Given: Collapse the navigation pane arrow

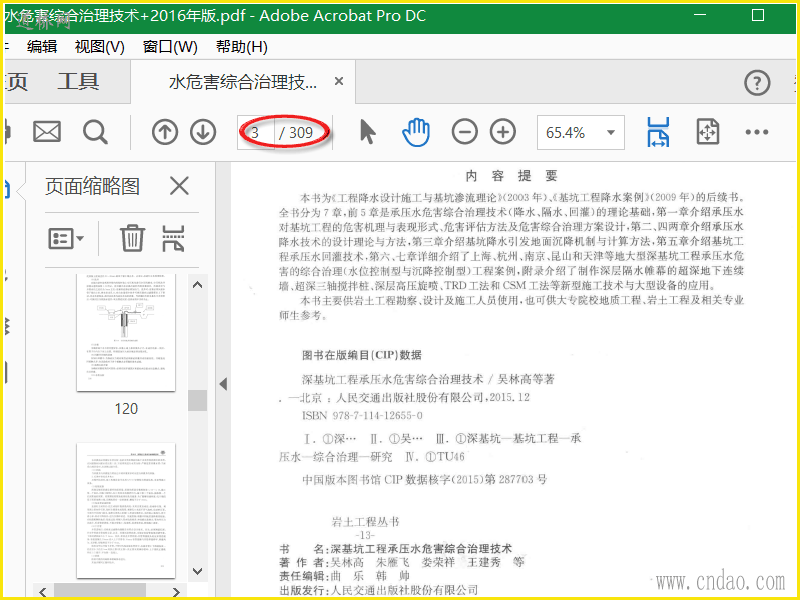Looking at the screenshot, I should [223, 384].
